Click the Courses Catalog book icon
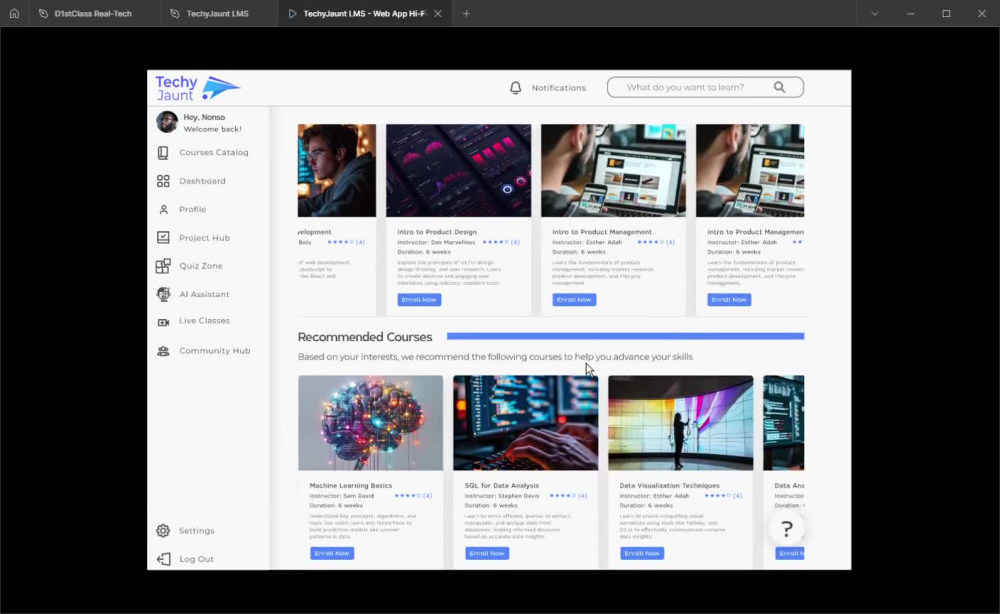1000x614 pixels. click(163, 153)
